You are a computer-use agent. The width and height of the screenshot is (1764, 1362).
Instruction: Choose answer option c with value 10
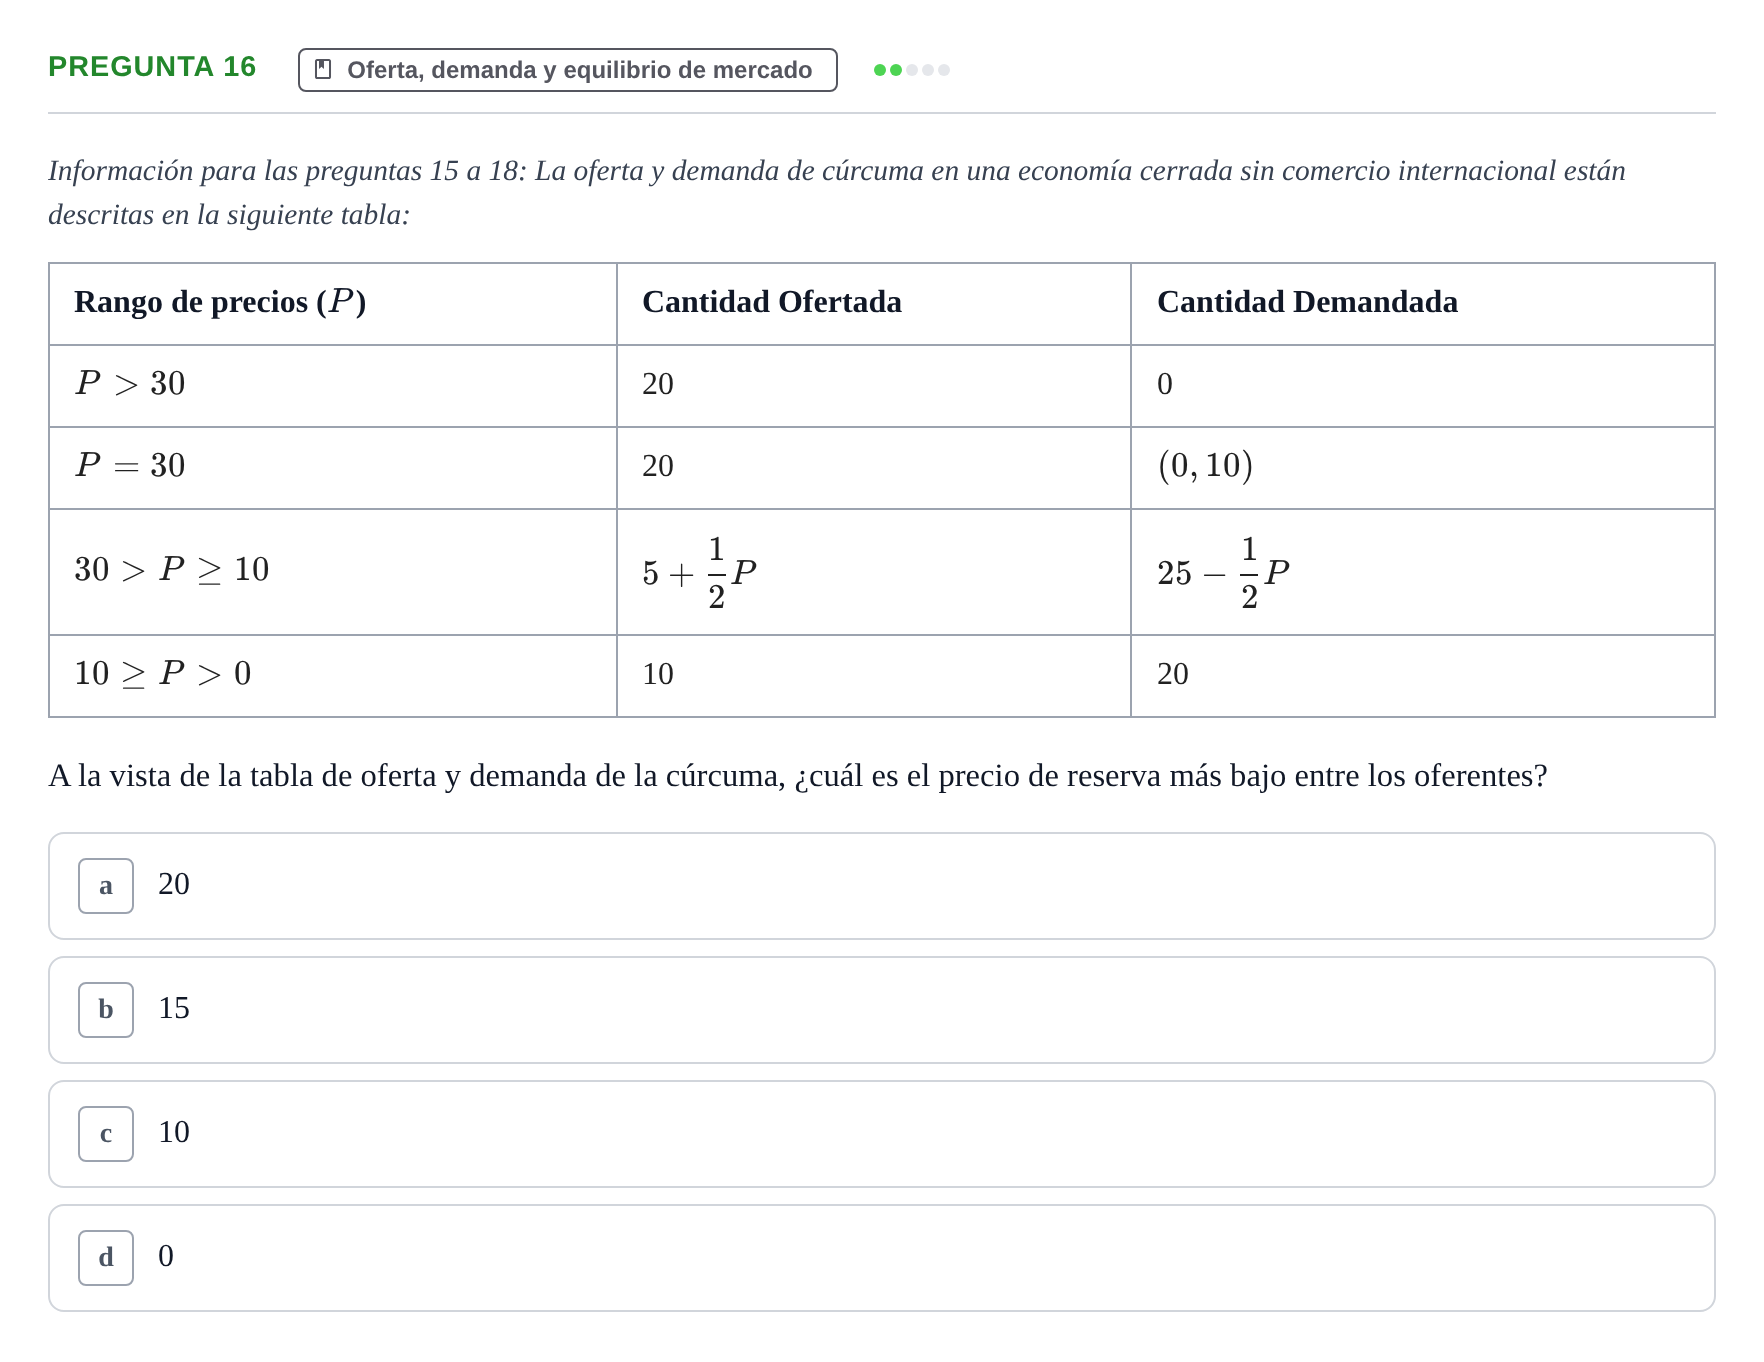coord(882,1134)
